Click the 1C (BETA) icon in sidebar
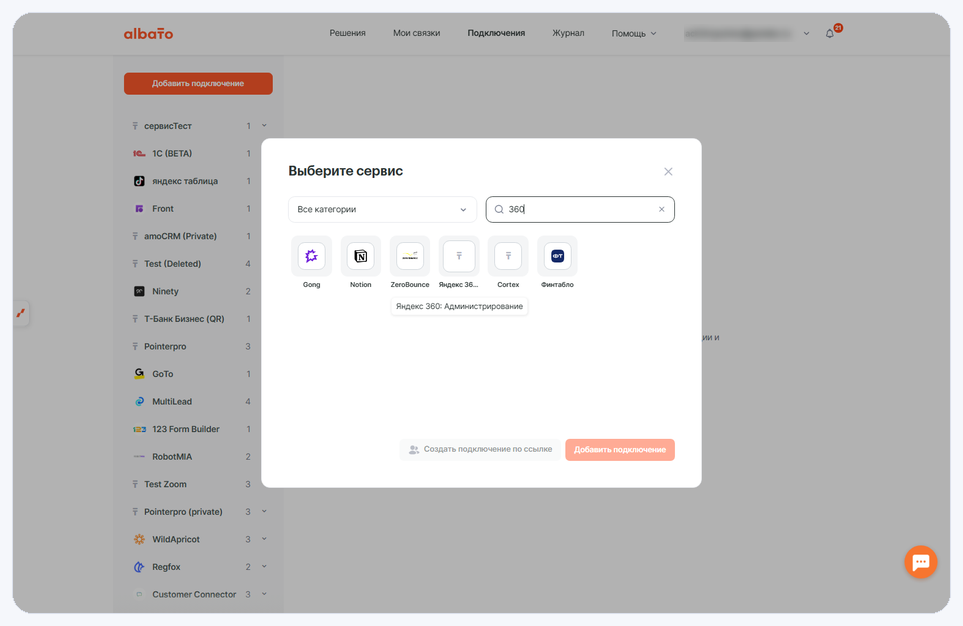 click(x=139, y=154)
